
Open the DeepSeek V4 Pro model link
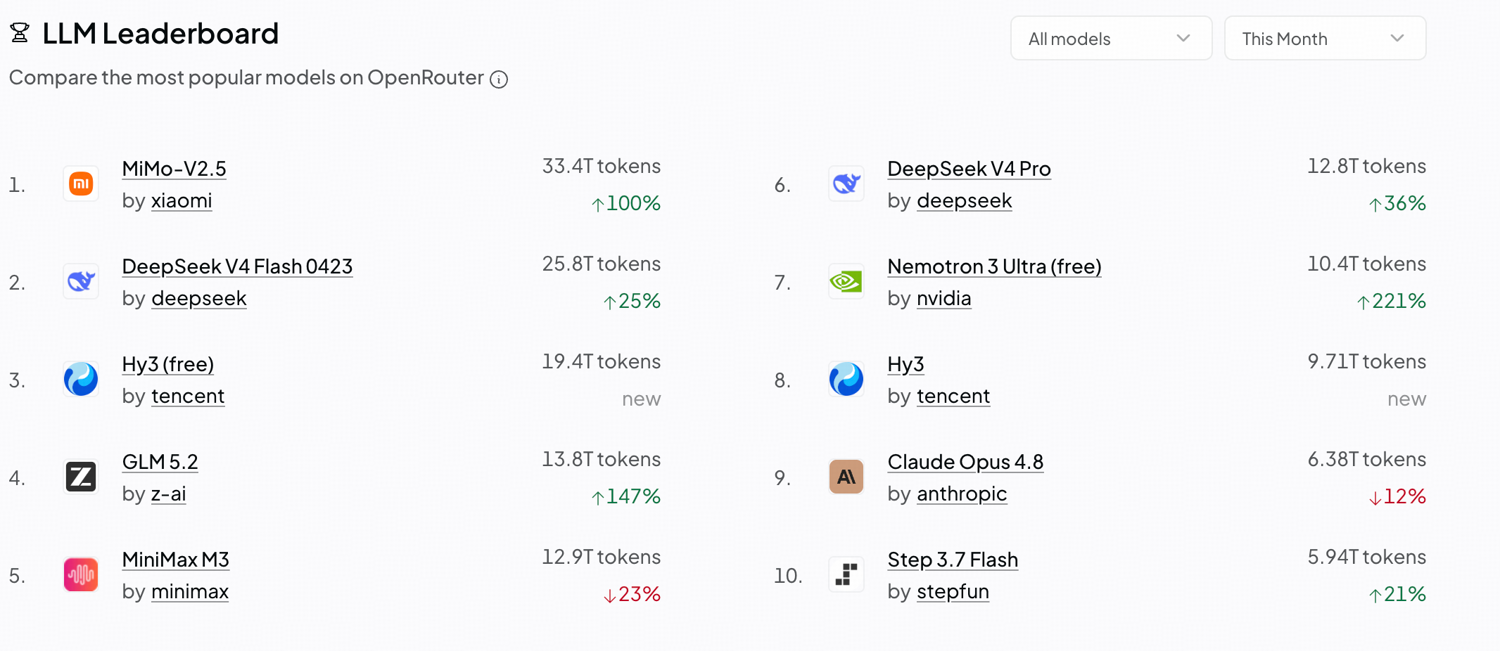(x=969, y=168)
